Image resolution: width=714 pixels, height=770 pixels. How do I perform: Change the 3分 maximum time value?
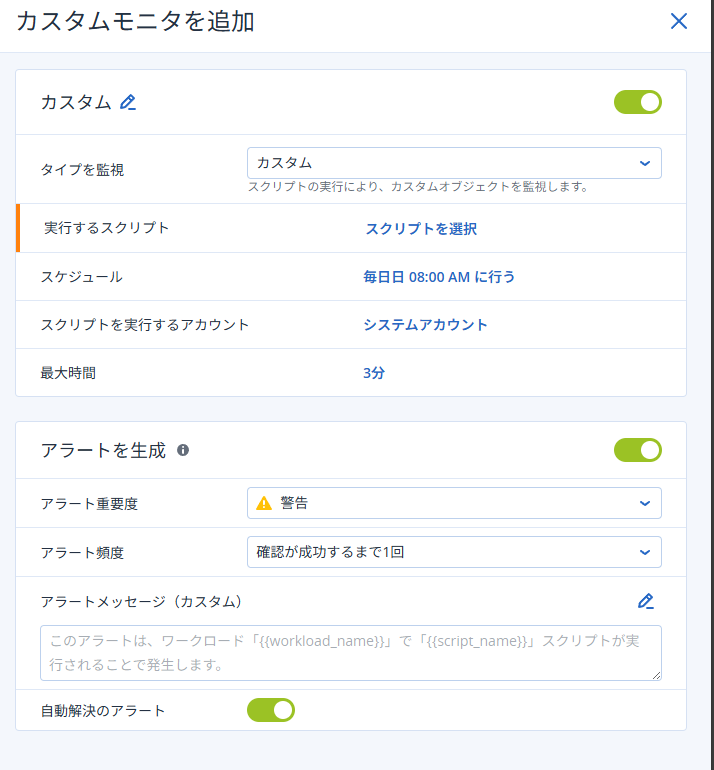tap(374, 373)
